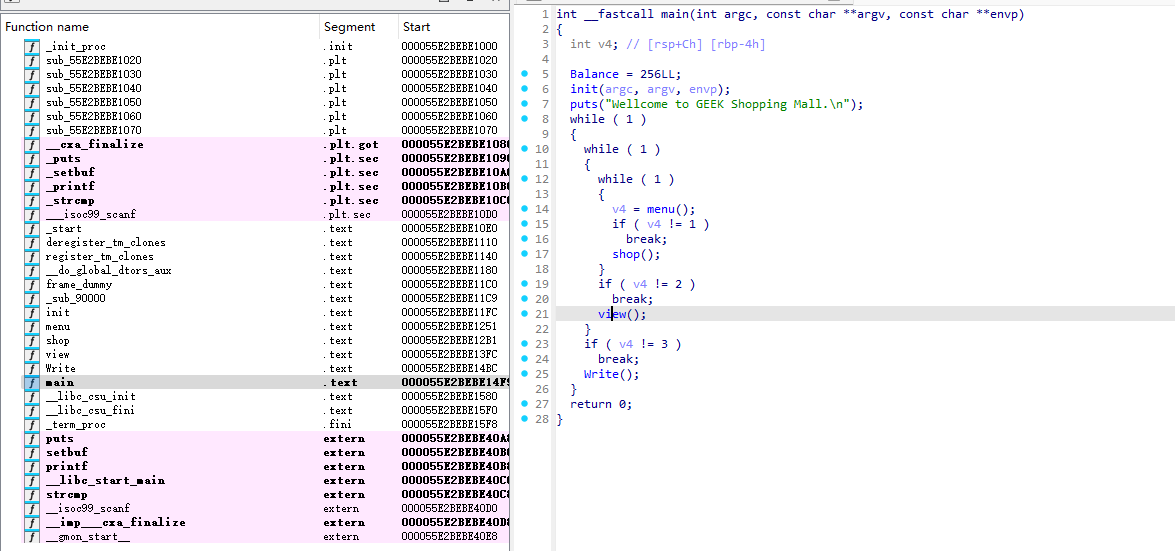Click the function icon beside the view row
Screen dimensions: 1175x551
[x=32, y=354]
